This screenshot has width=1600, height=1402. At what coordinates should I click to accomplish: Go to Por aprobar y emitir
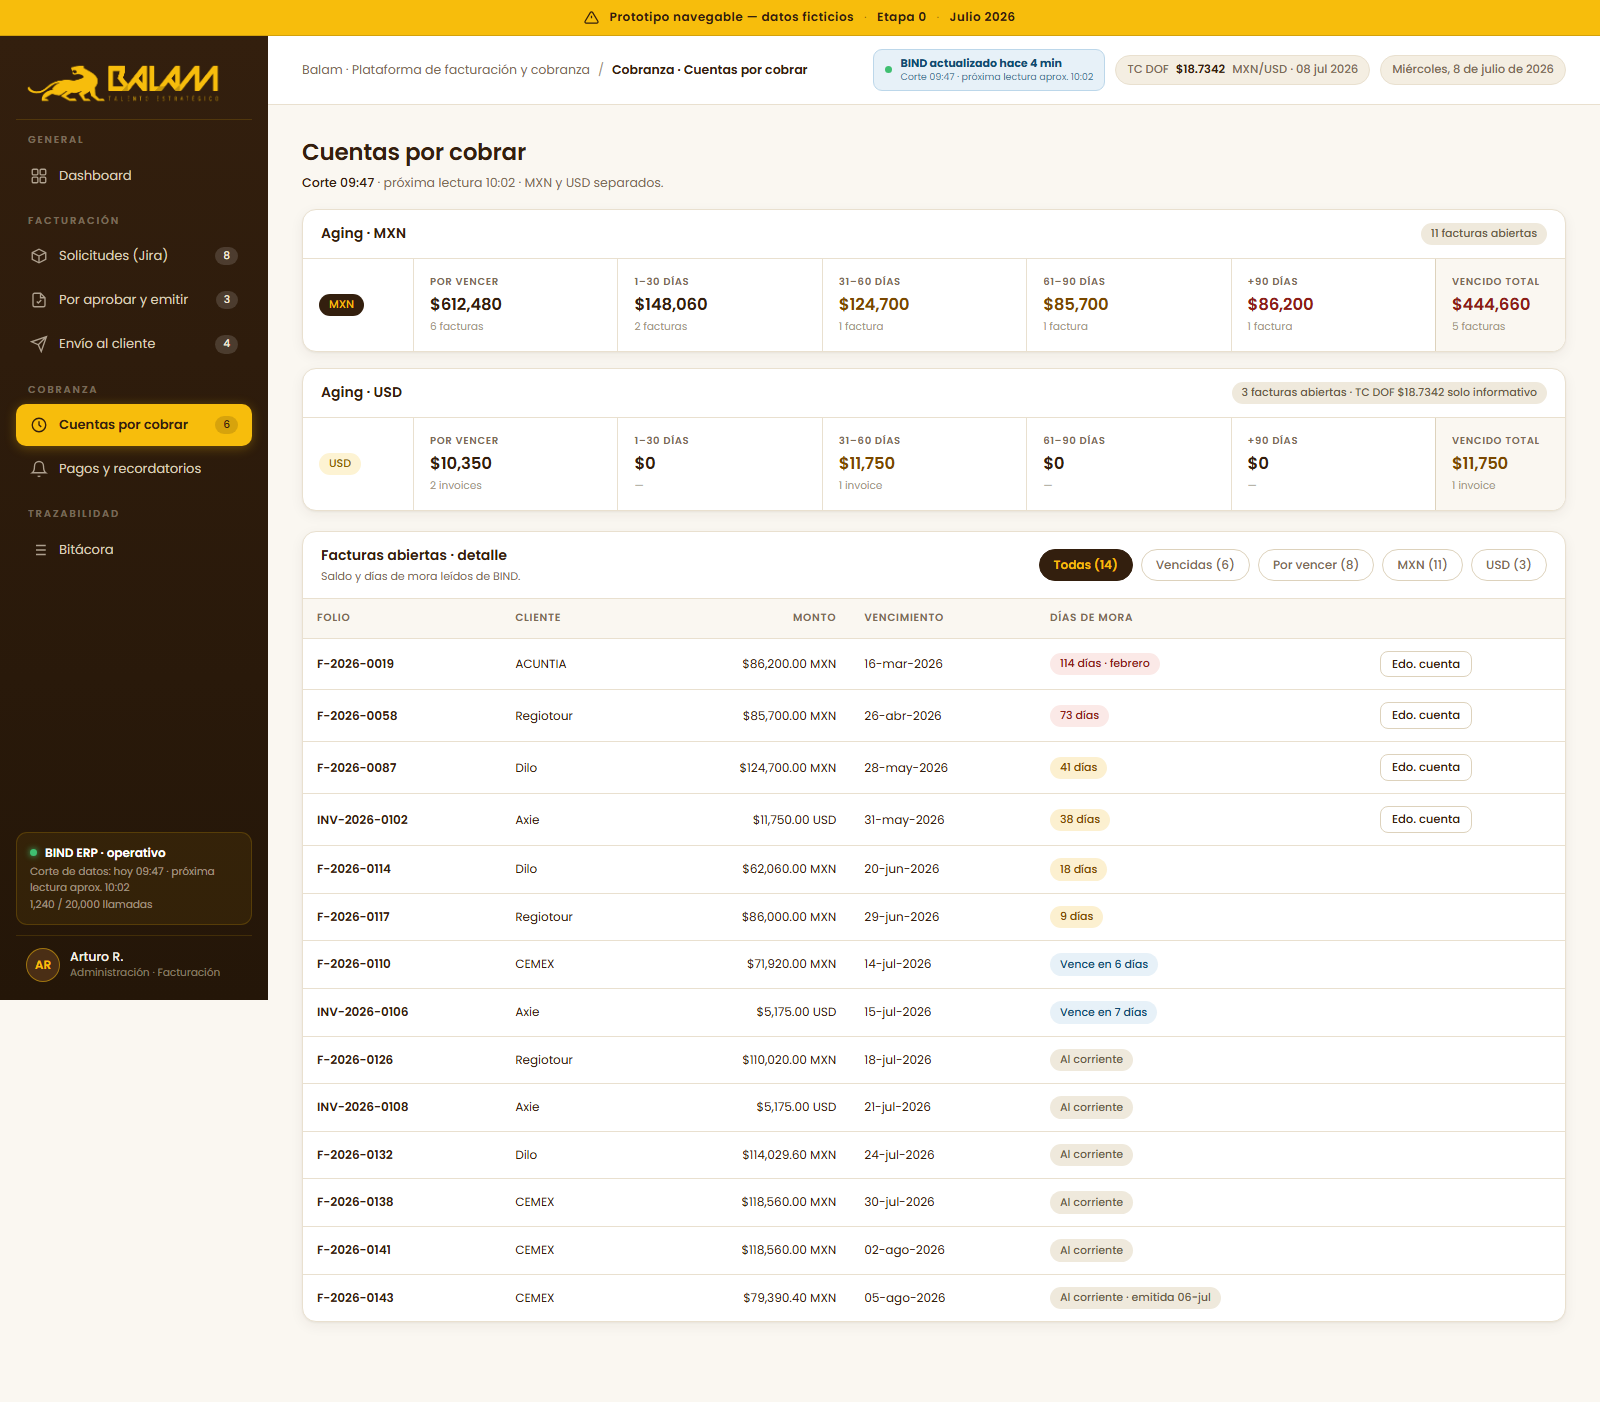(x=134, y=300)
